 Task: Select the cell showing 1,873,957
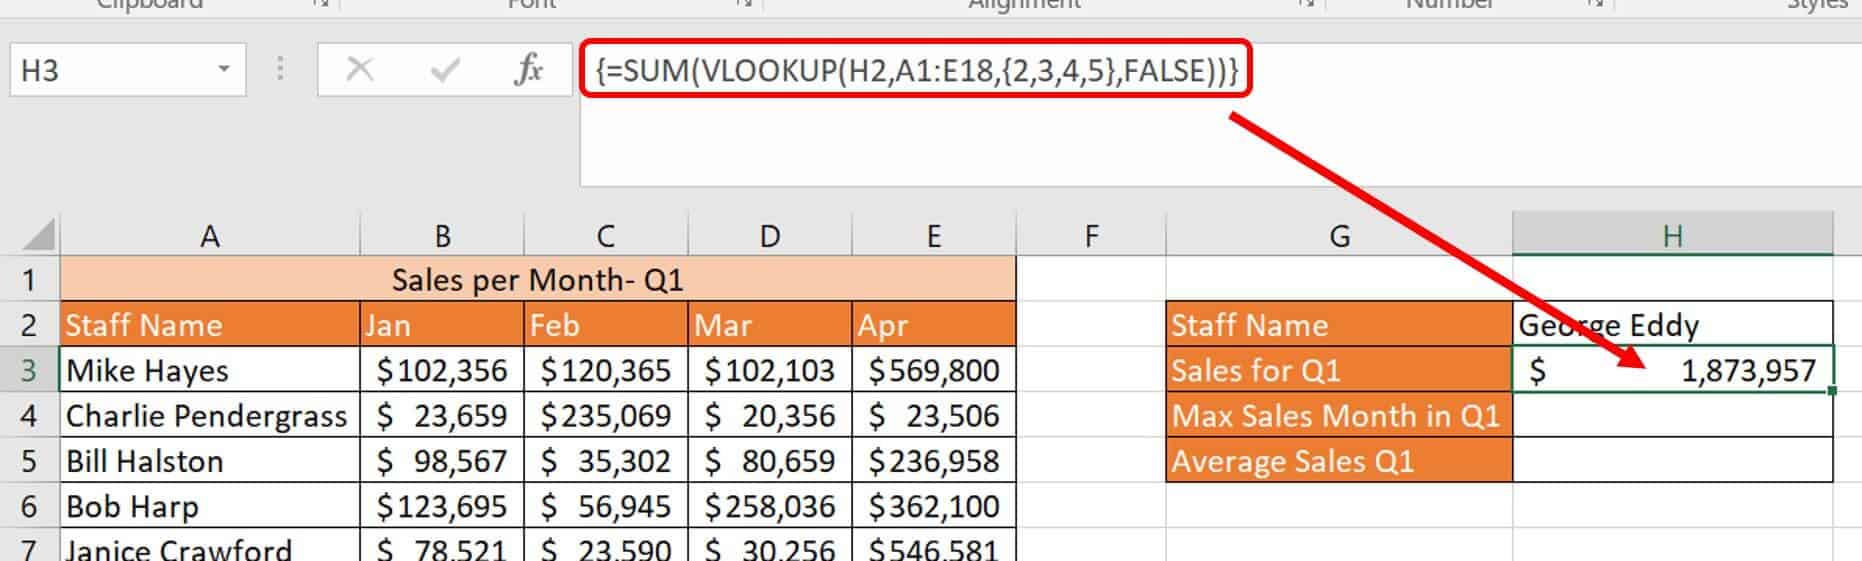pyautogui.click(x=1671, y=370)
